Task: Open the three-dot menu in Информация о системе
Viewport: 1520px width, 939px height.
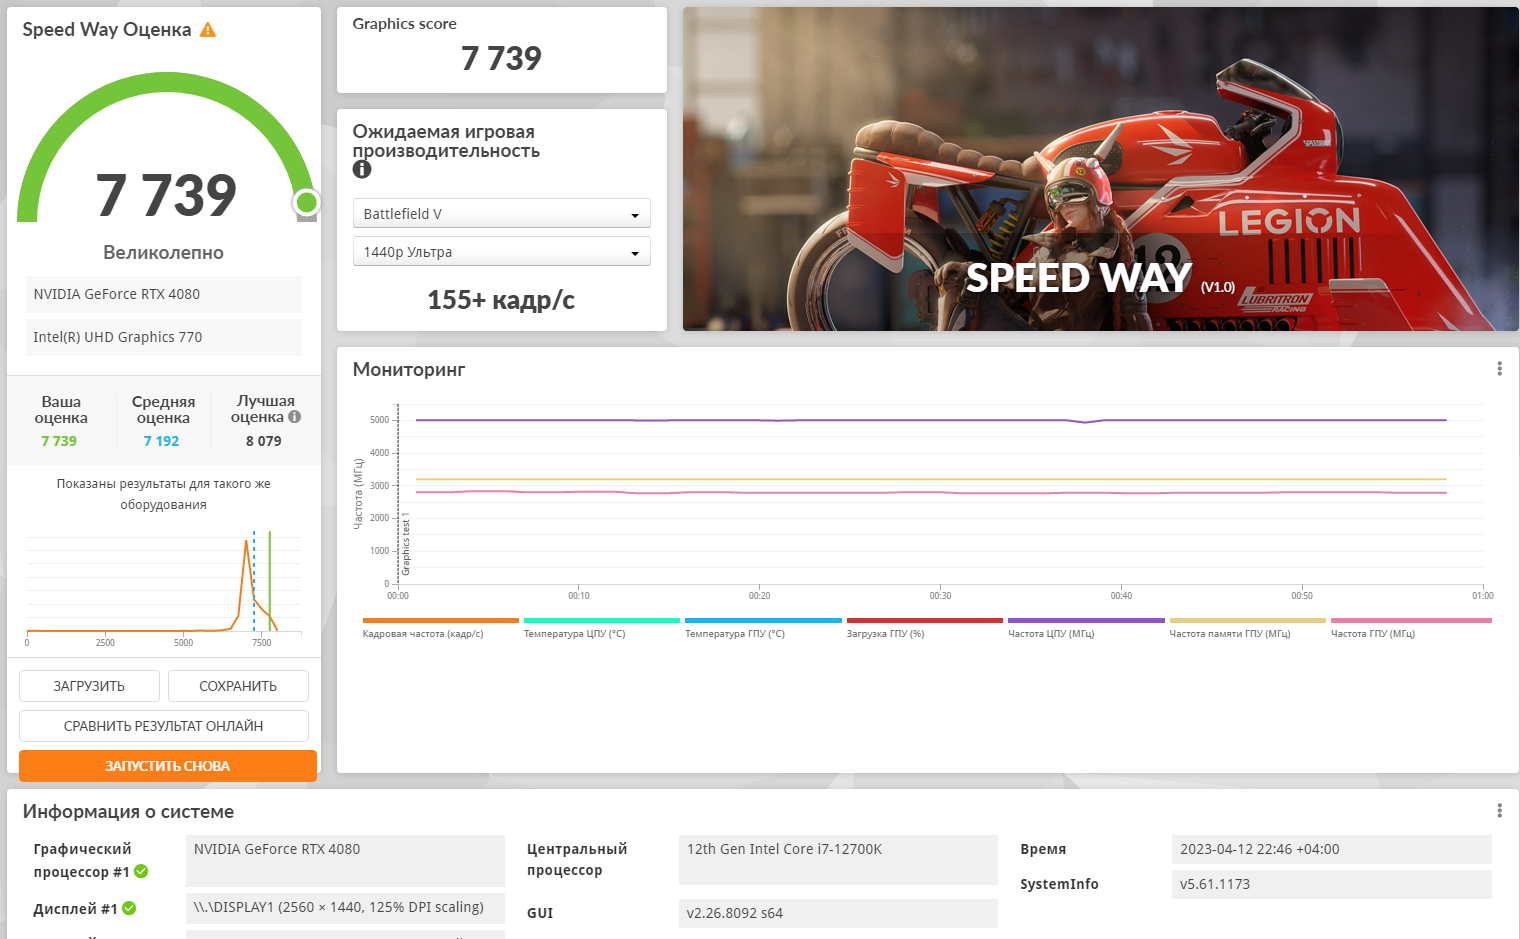Action: coord(1499,811)
